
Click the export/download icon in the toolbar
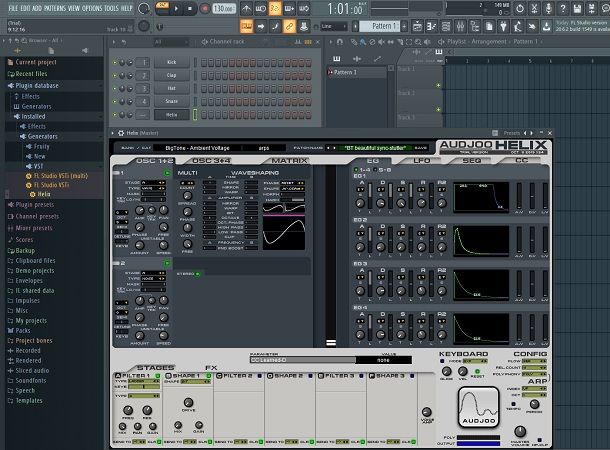pos(547,26)
